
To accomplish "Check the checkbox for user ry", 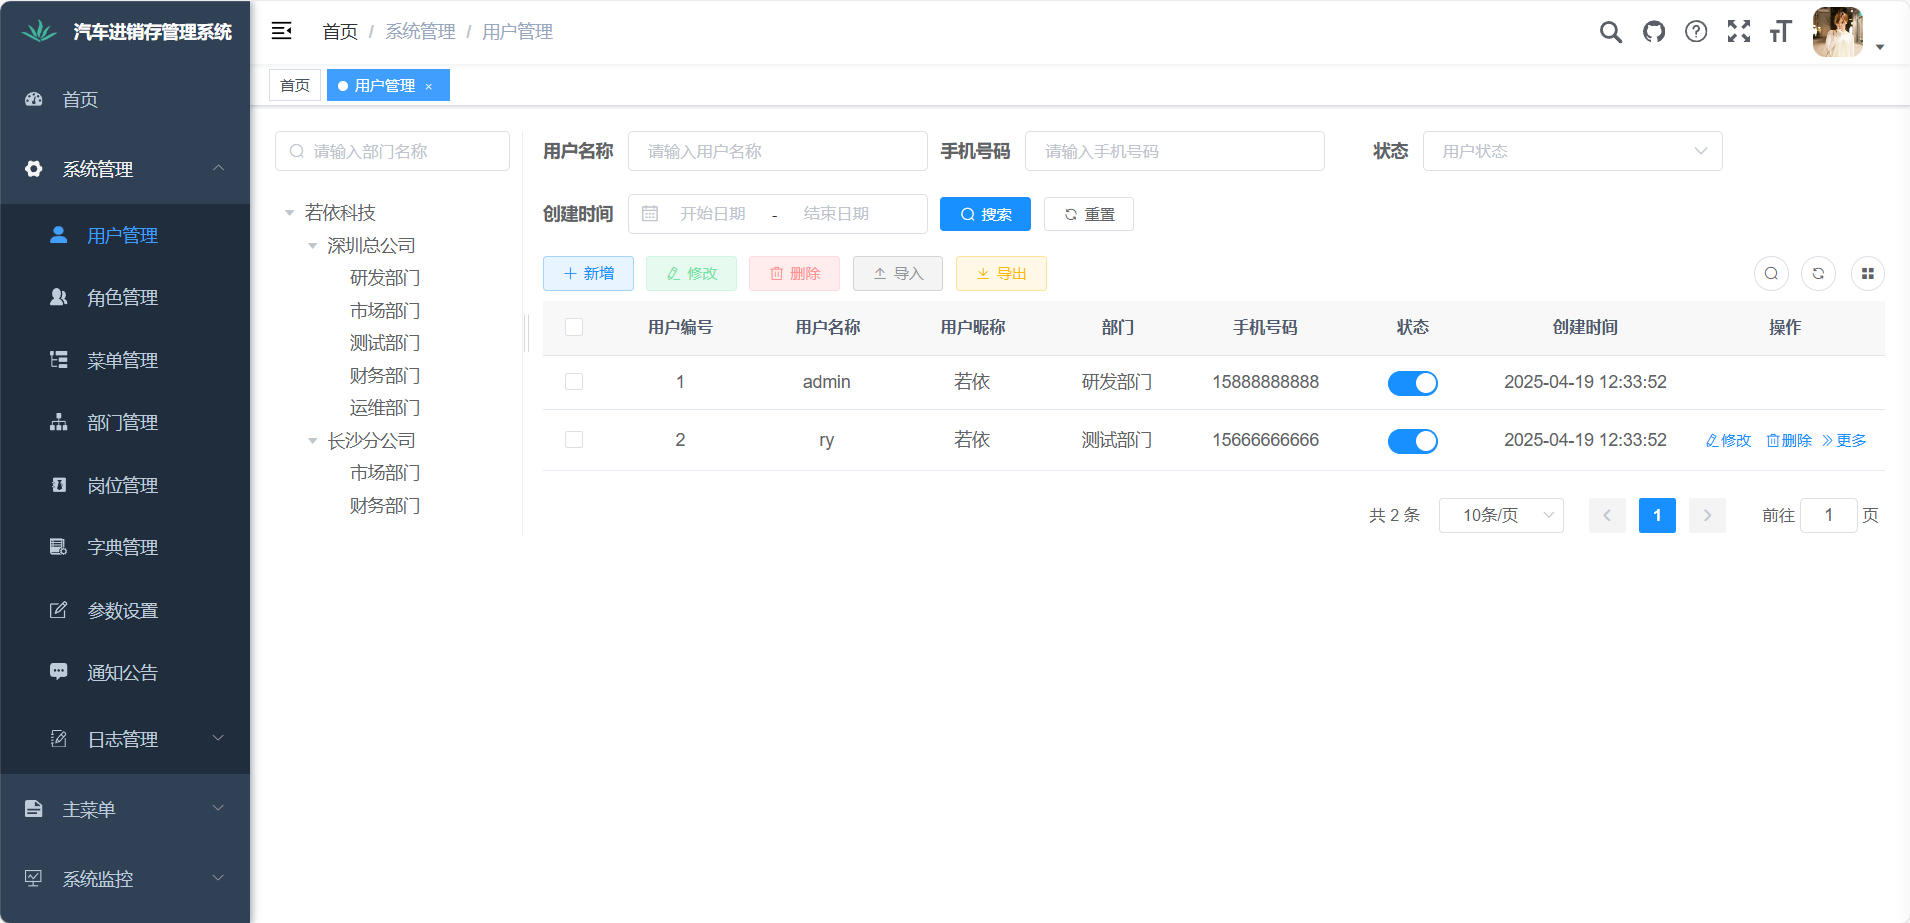I will (x=574, y=440).
